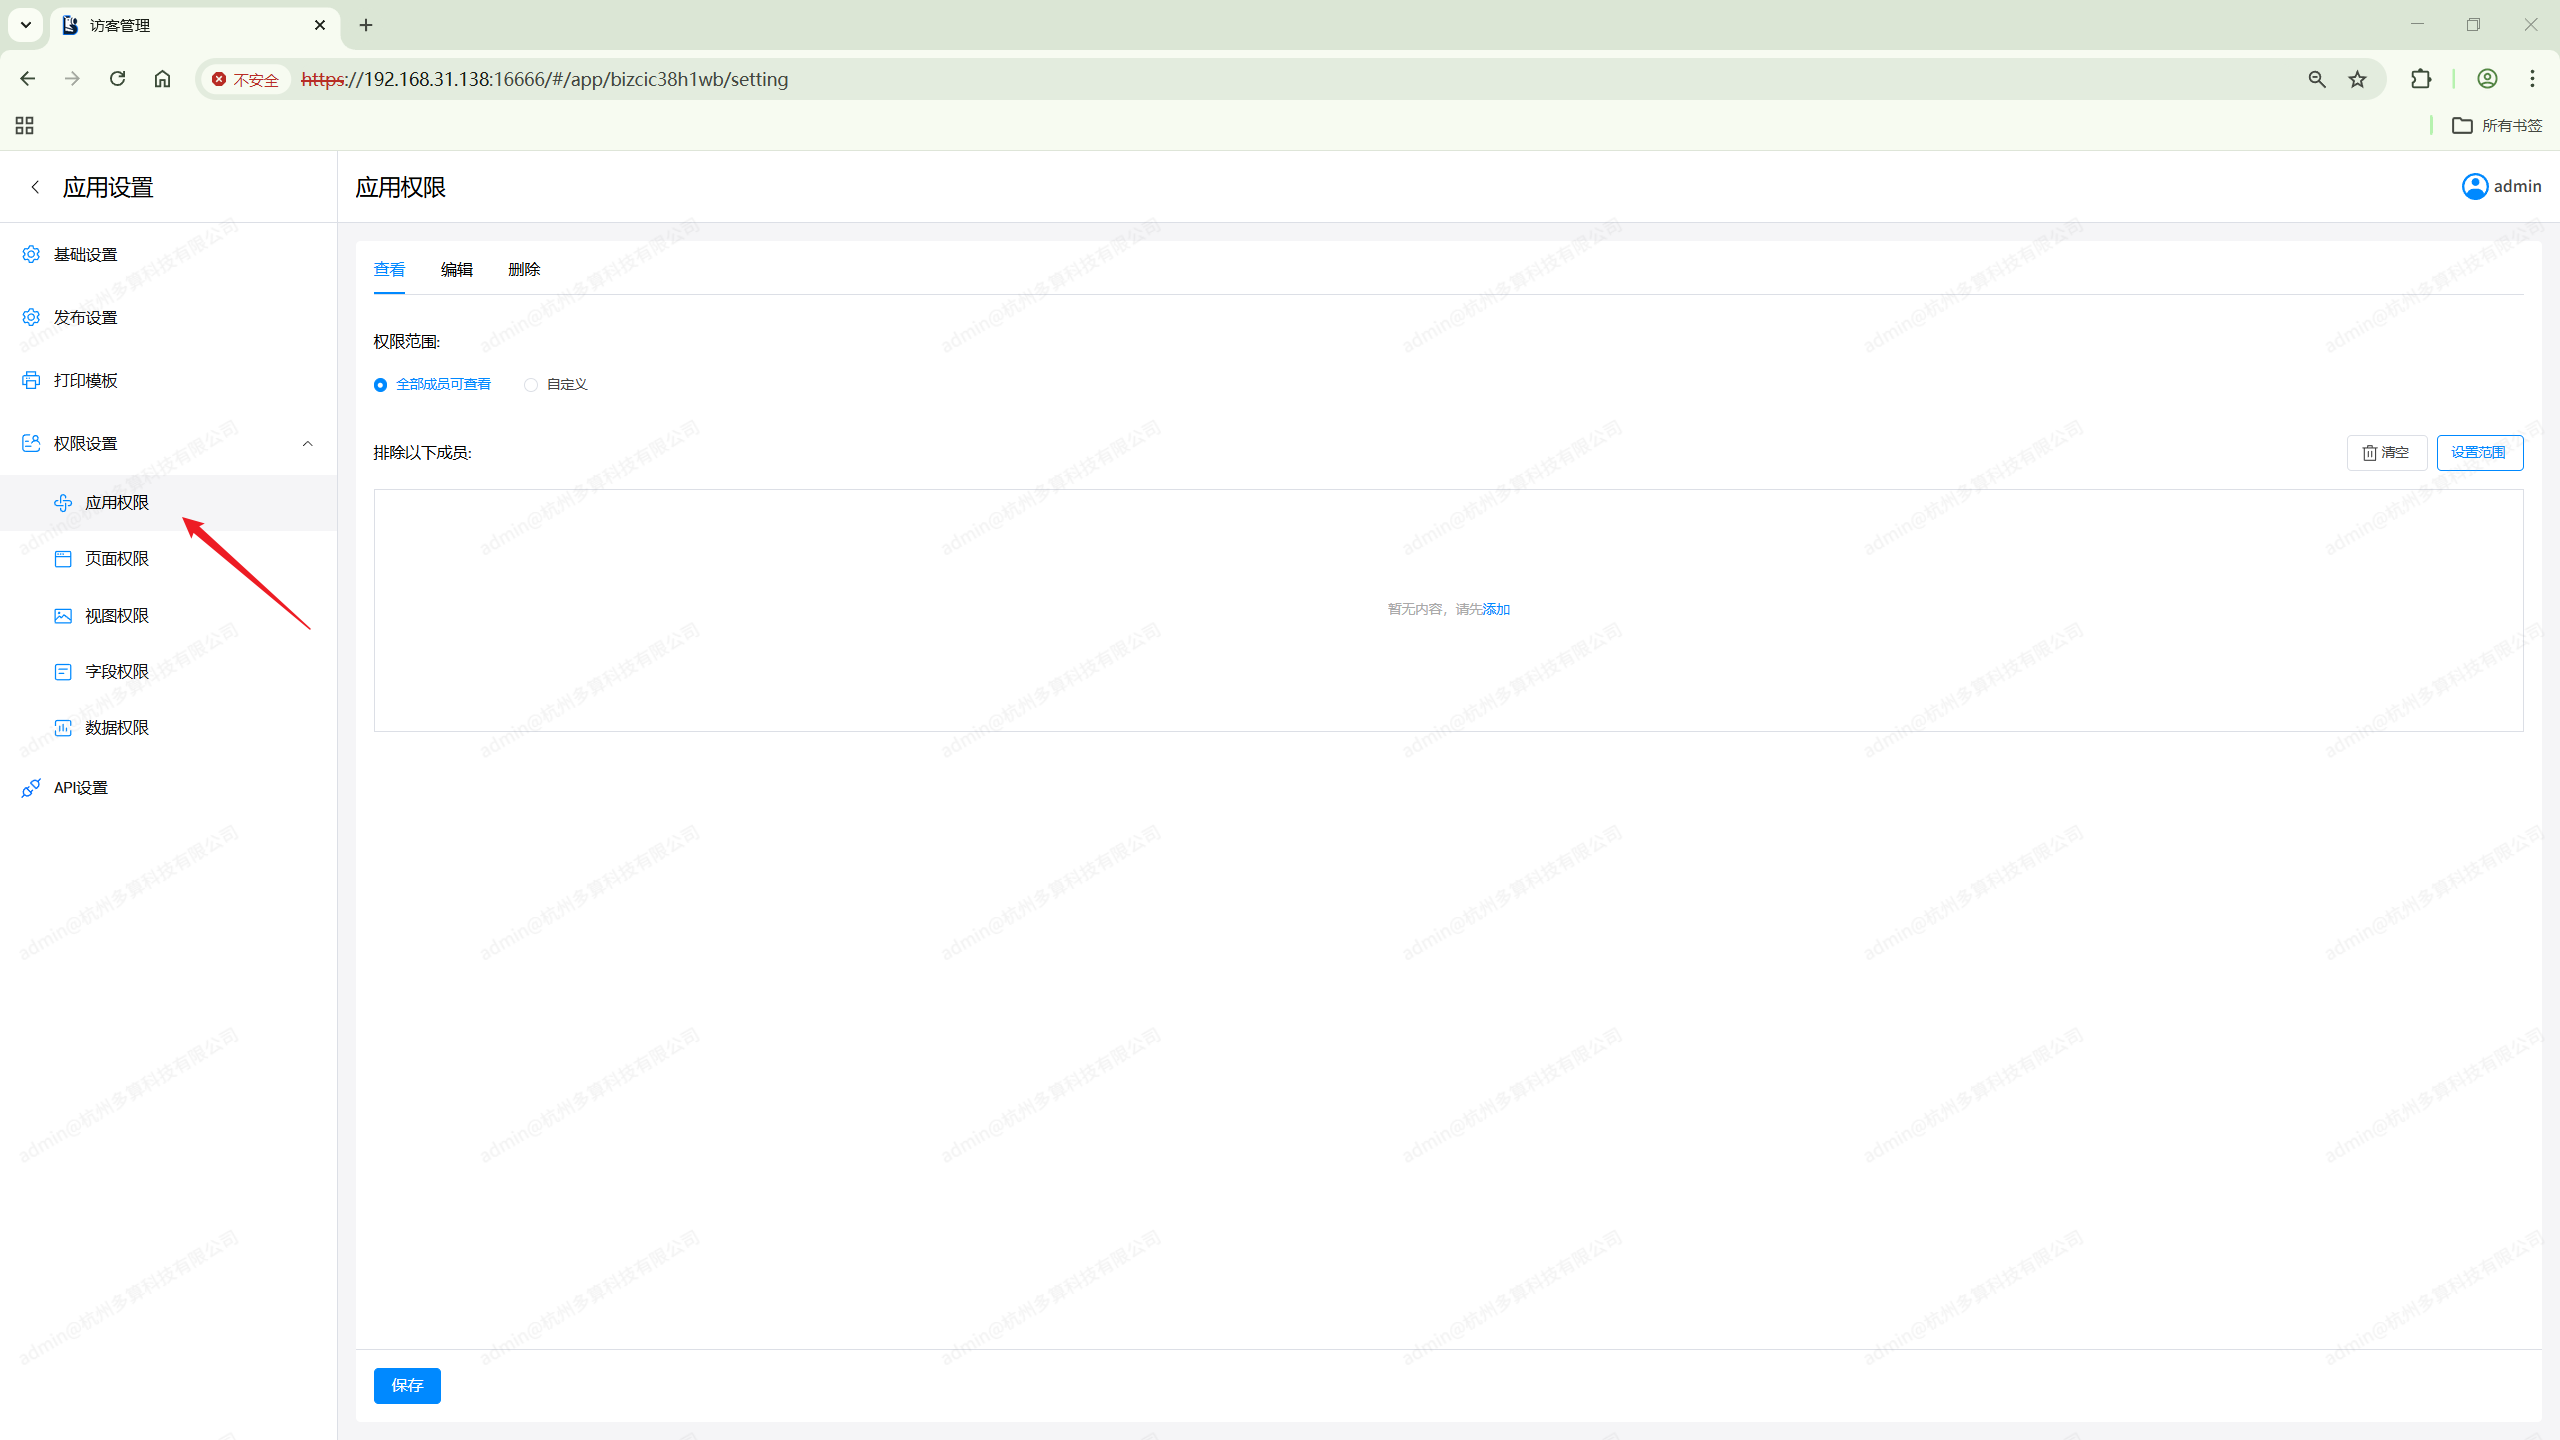Viewport: 2560px width, 1440px height.
Task: Click the admin user avatar icon
Action: [2474, 187]
